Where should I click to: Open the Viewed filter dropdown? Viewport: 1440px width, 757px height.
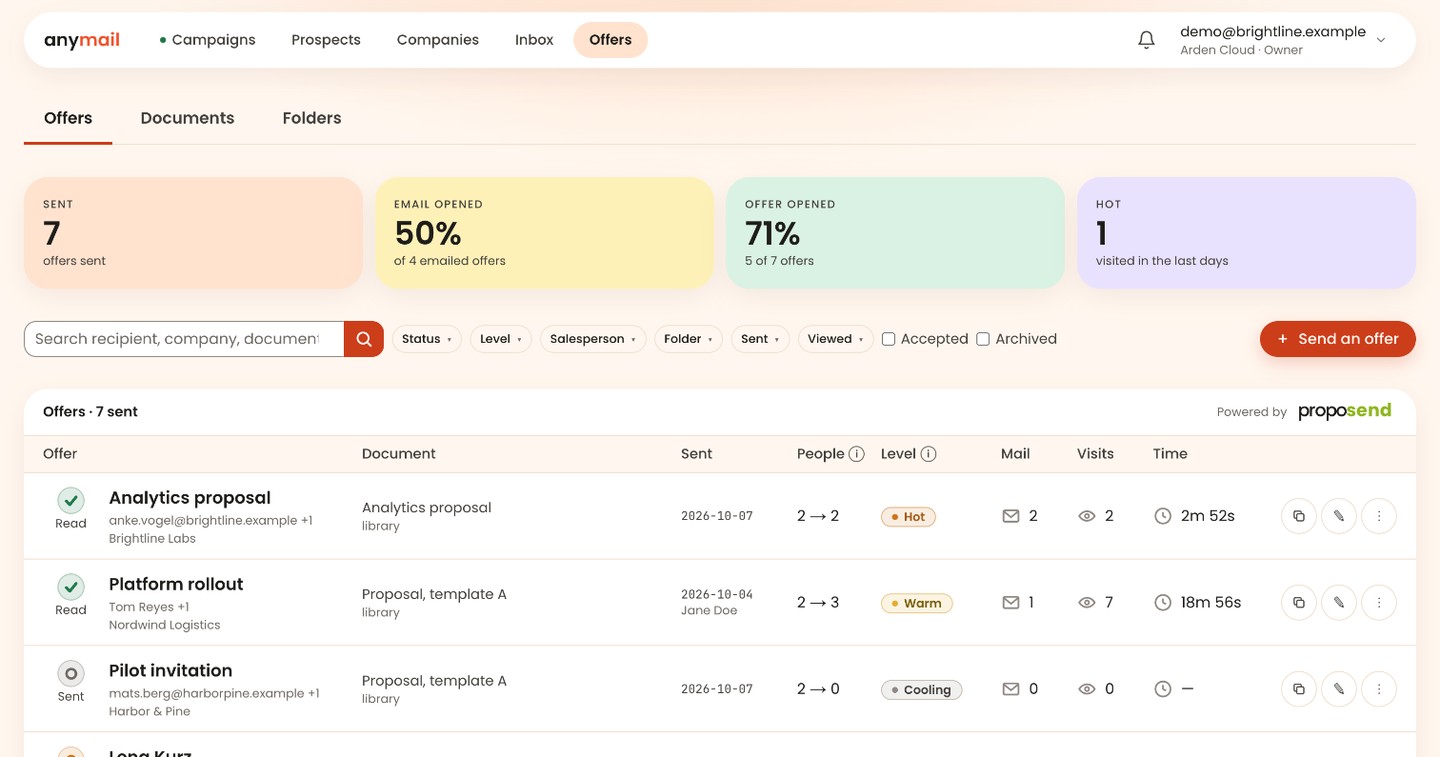(836, 339)
